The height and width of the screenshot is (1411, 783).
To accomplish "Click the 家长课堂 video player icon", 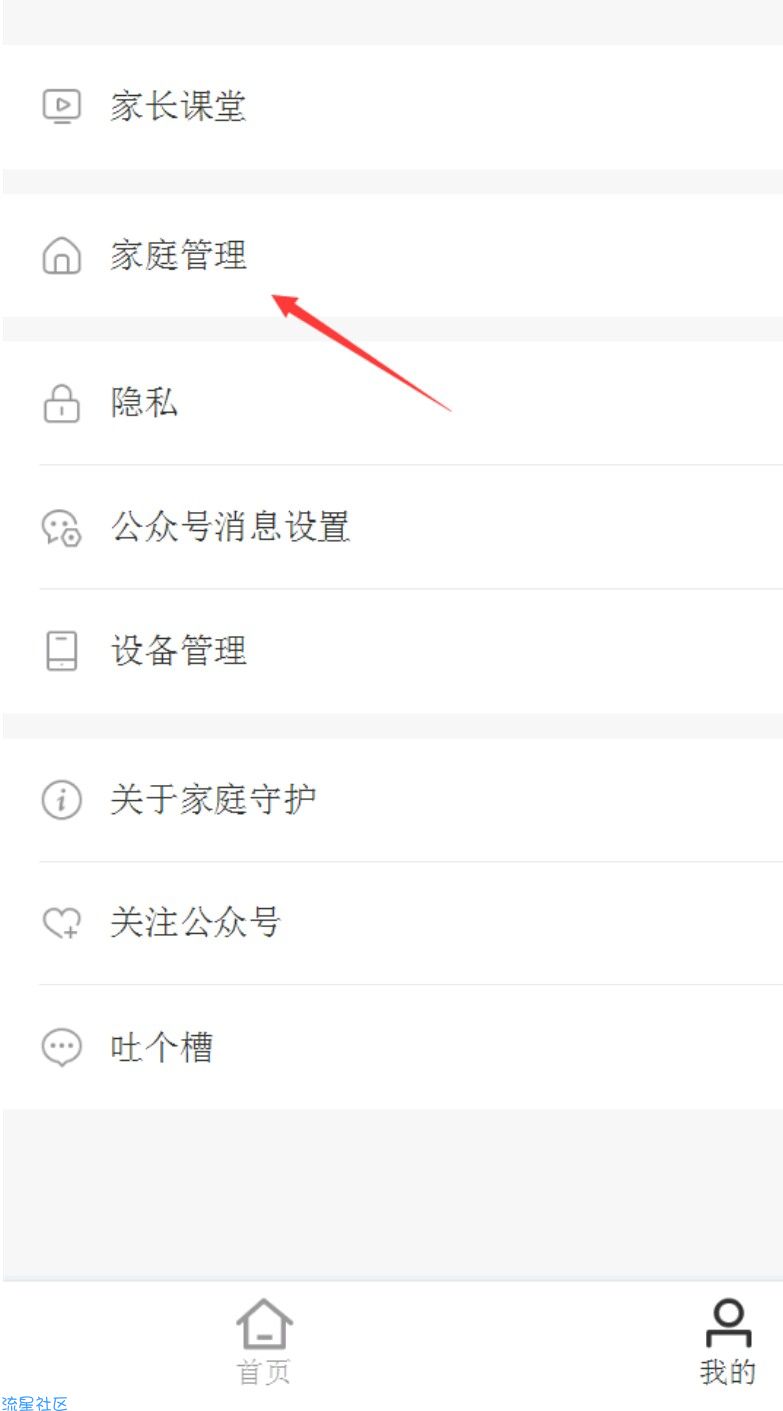I will point(61,106).
